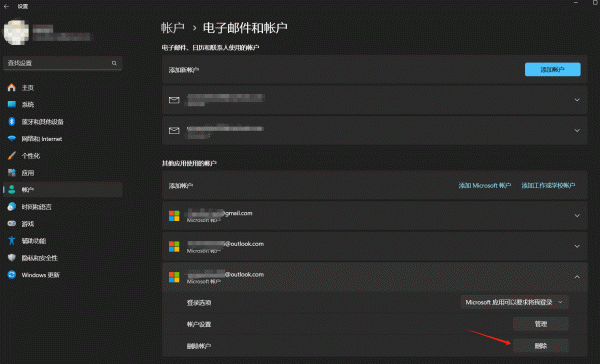The image size is (600, 364).
Task: Click Microsoft logo of collapsed outlook.com account
Action: point(174,246)
